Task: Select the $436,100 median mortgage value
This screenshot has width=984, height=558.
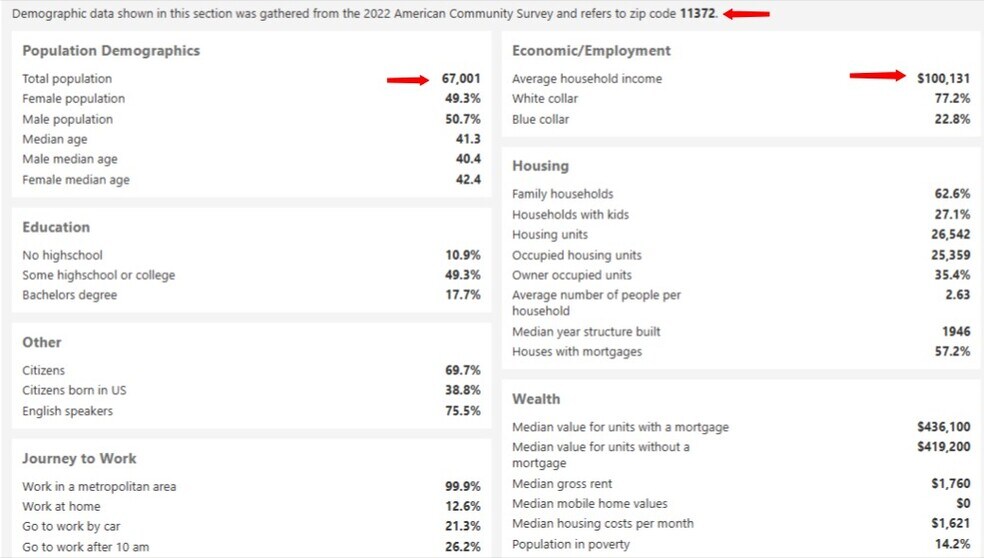Action: pos(943,427)
